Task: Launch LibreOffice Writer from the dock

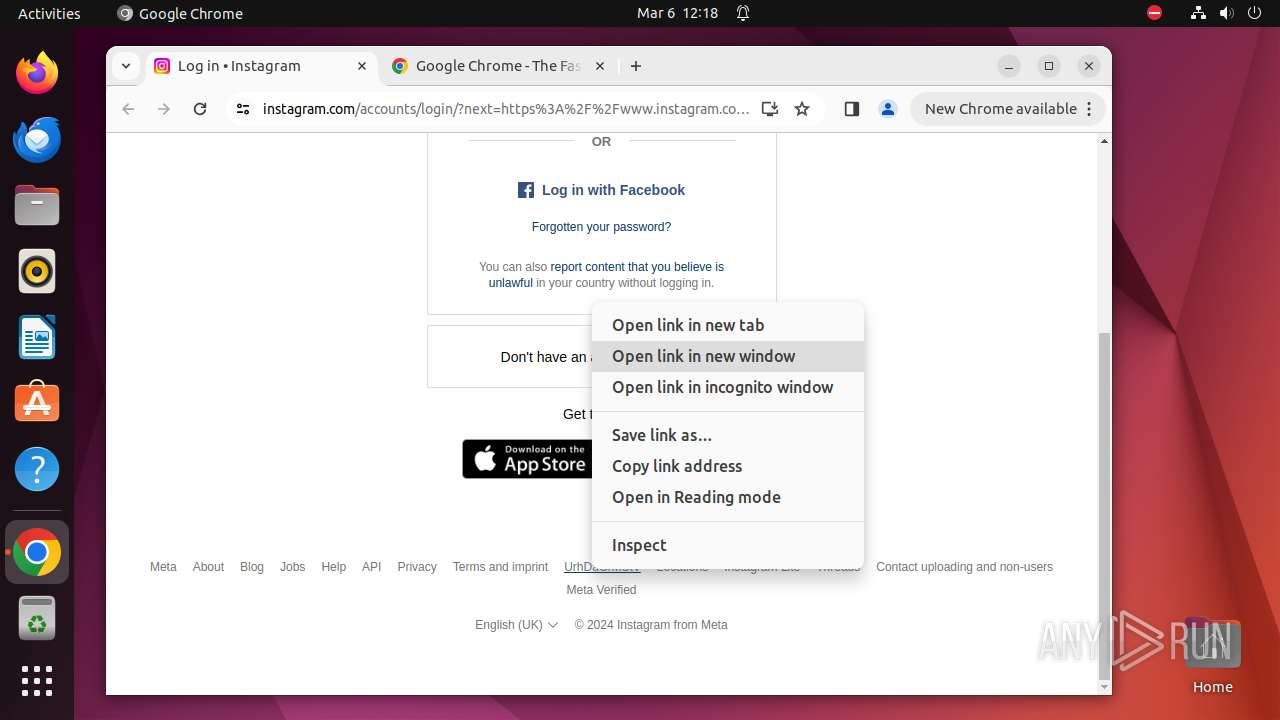Action: click(37, 337)
